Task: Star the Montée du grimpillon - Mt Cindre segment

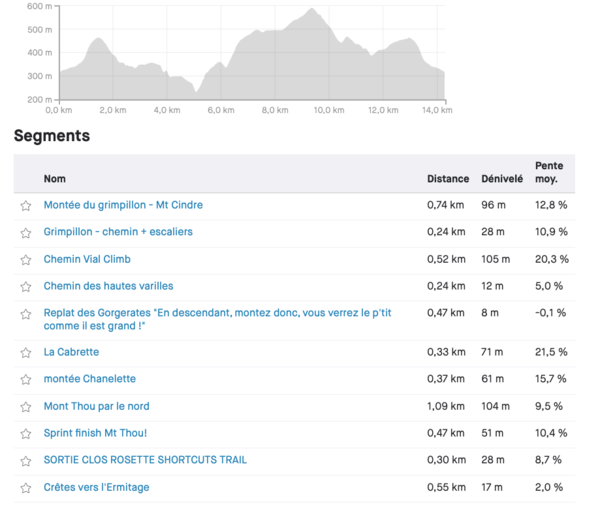Action: coord(26,206)
